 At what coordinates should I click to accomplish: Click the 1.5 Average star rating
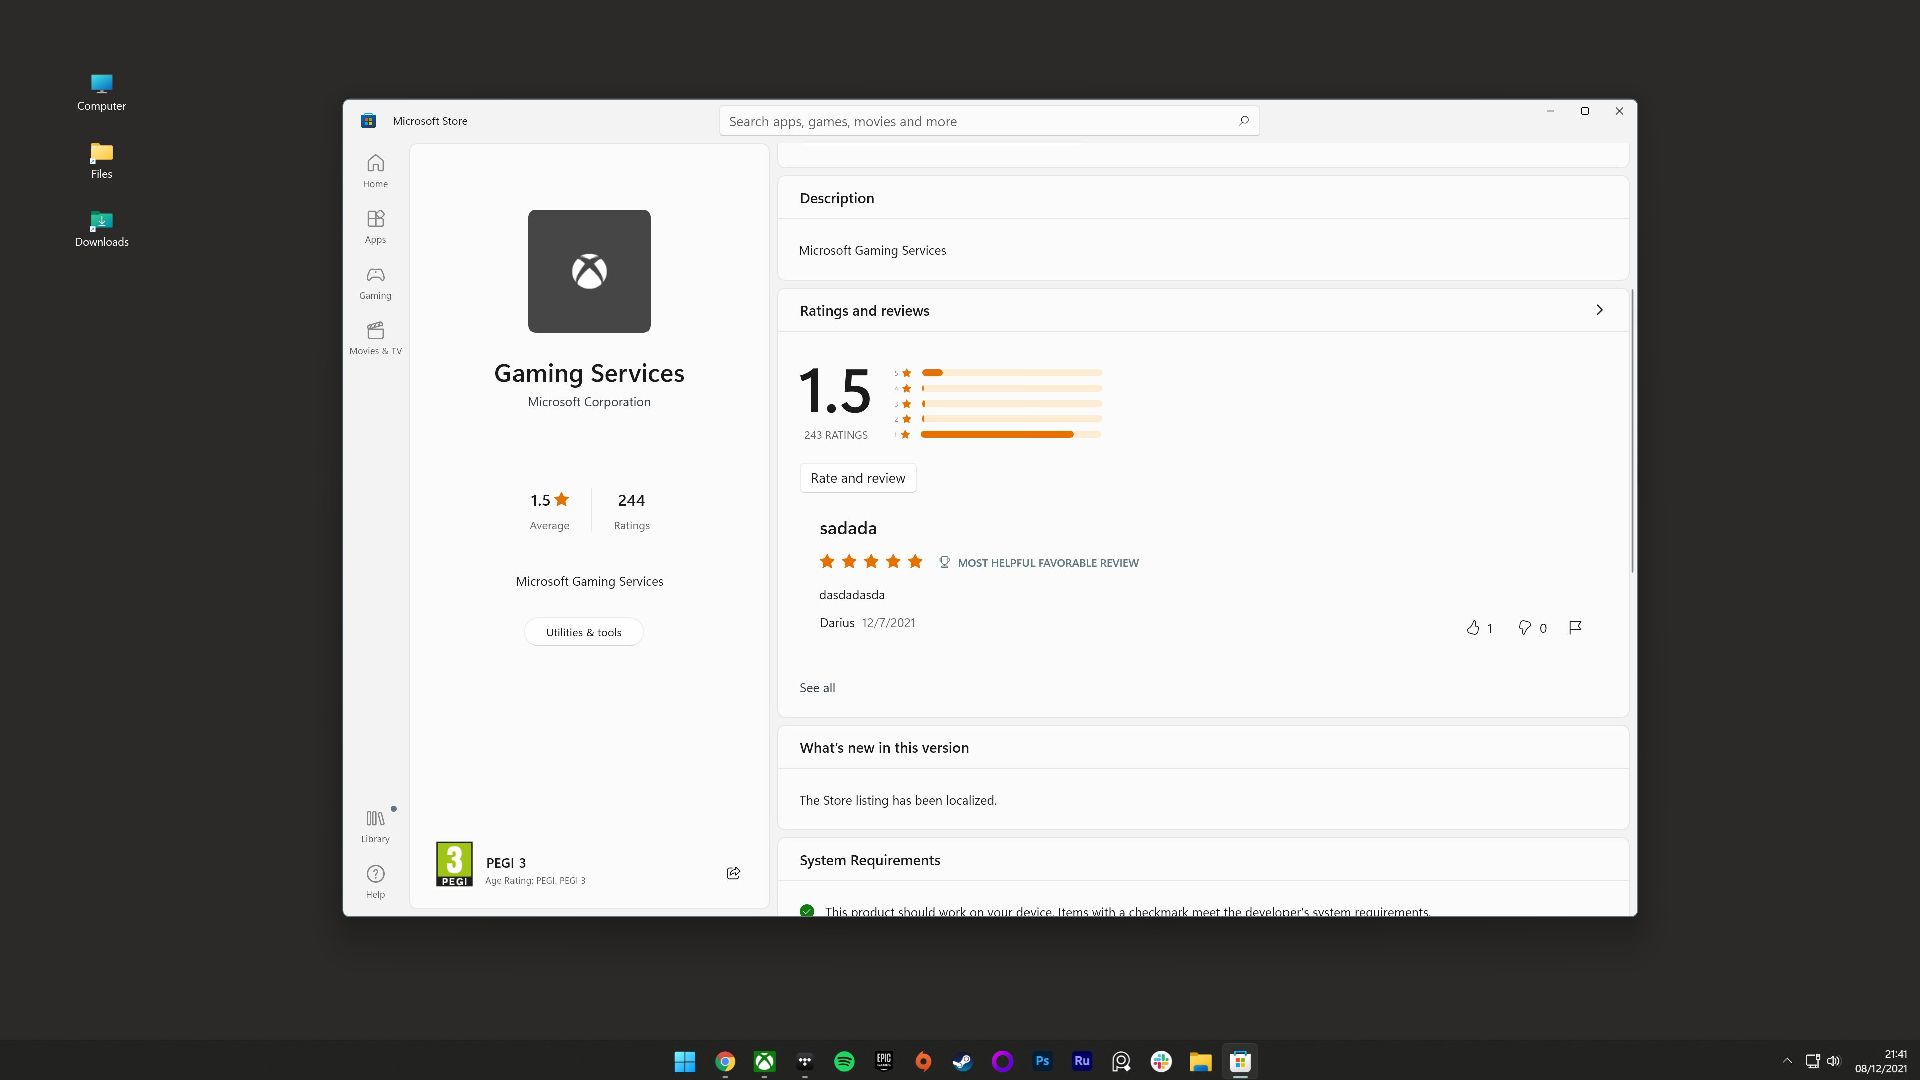[x=549, y=510]
